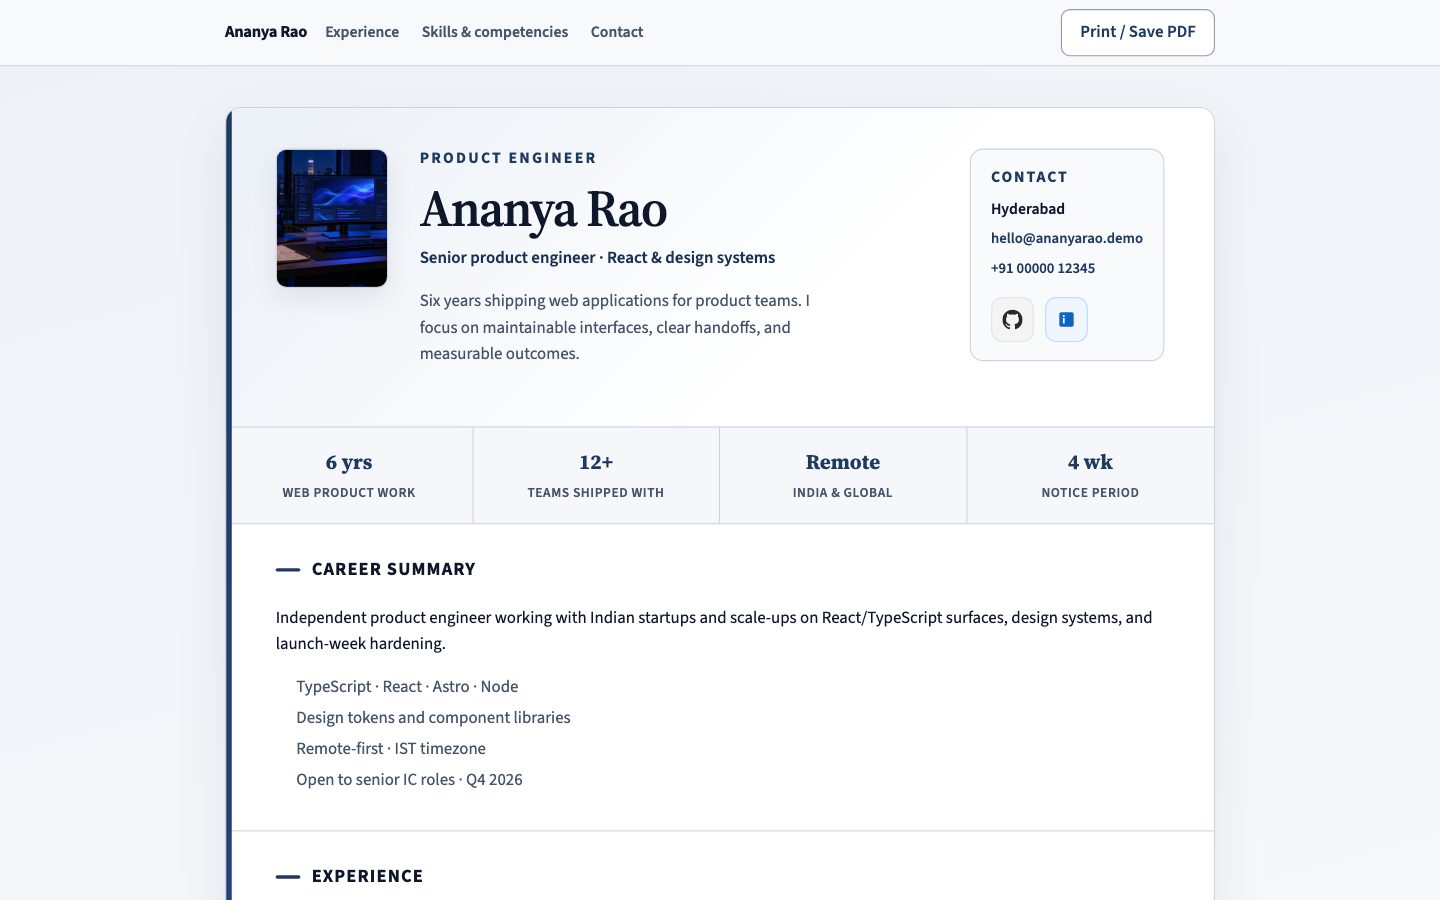Select the large Ananya Rao heading
Screen dimensions: 1440x900
pos(543,210)
